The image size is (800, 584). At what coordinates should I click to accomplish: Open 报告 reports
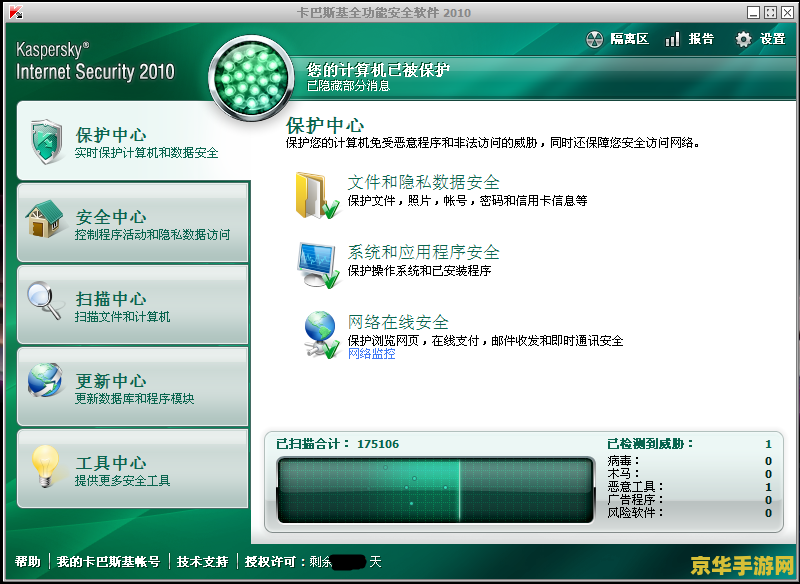point(701,39)
